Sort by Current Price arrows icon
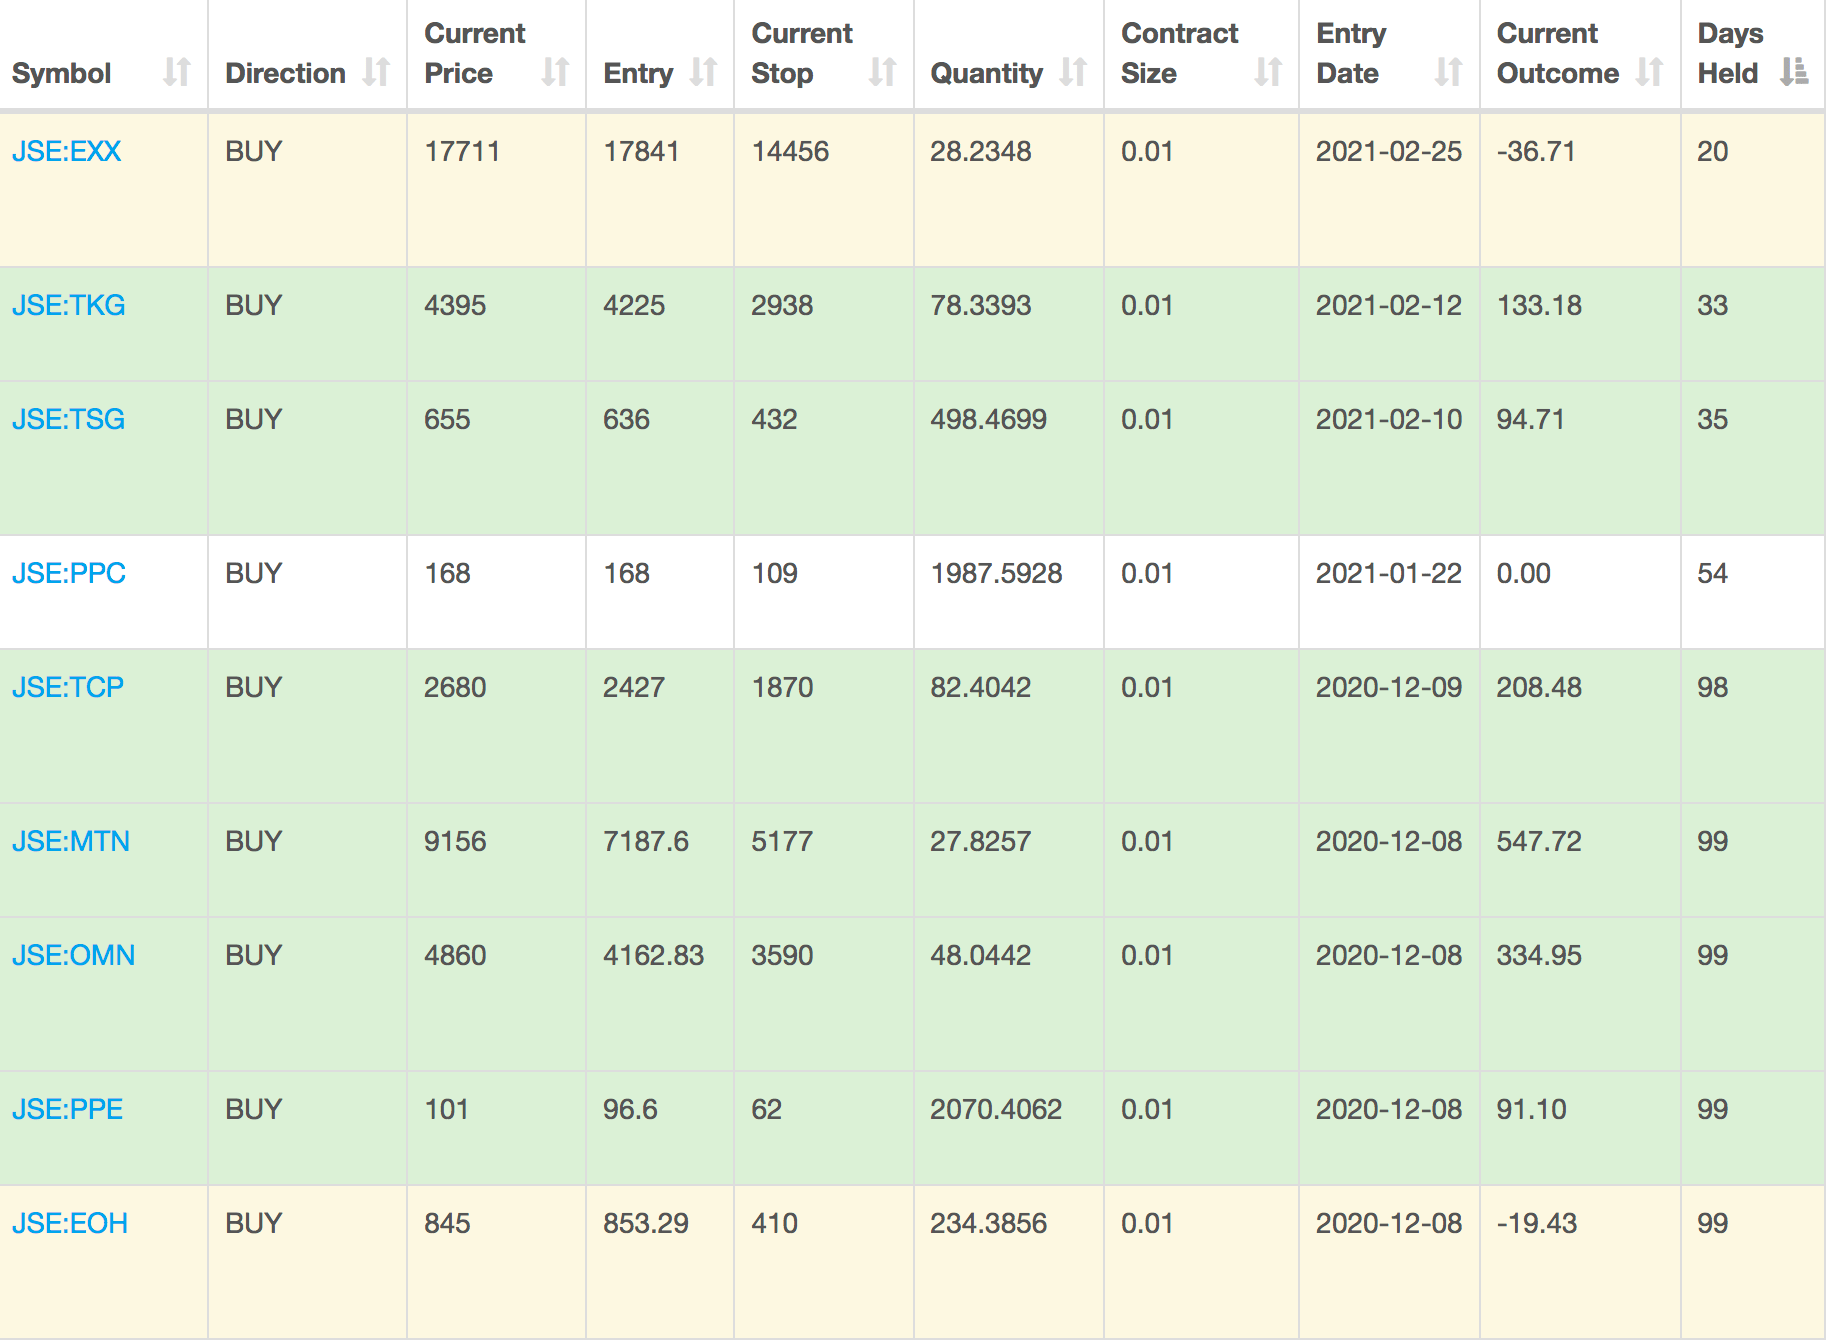The width and height of the screenshot is (1826, 1340). pos(555,72)
